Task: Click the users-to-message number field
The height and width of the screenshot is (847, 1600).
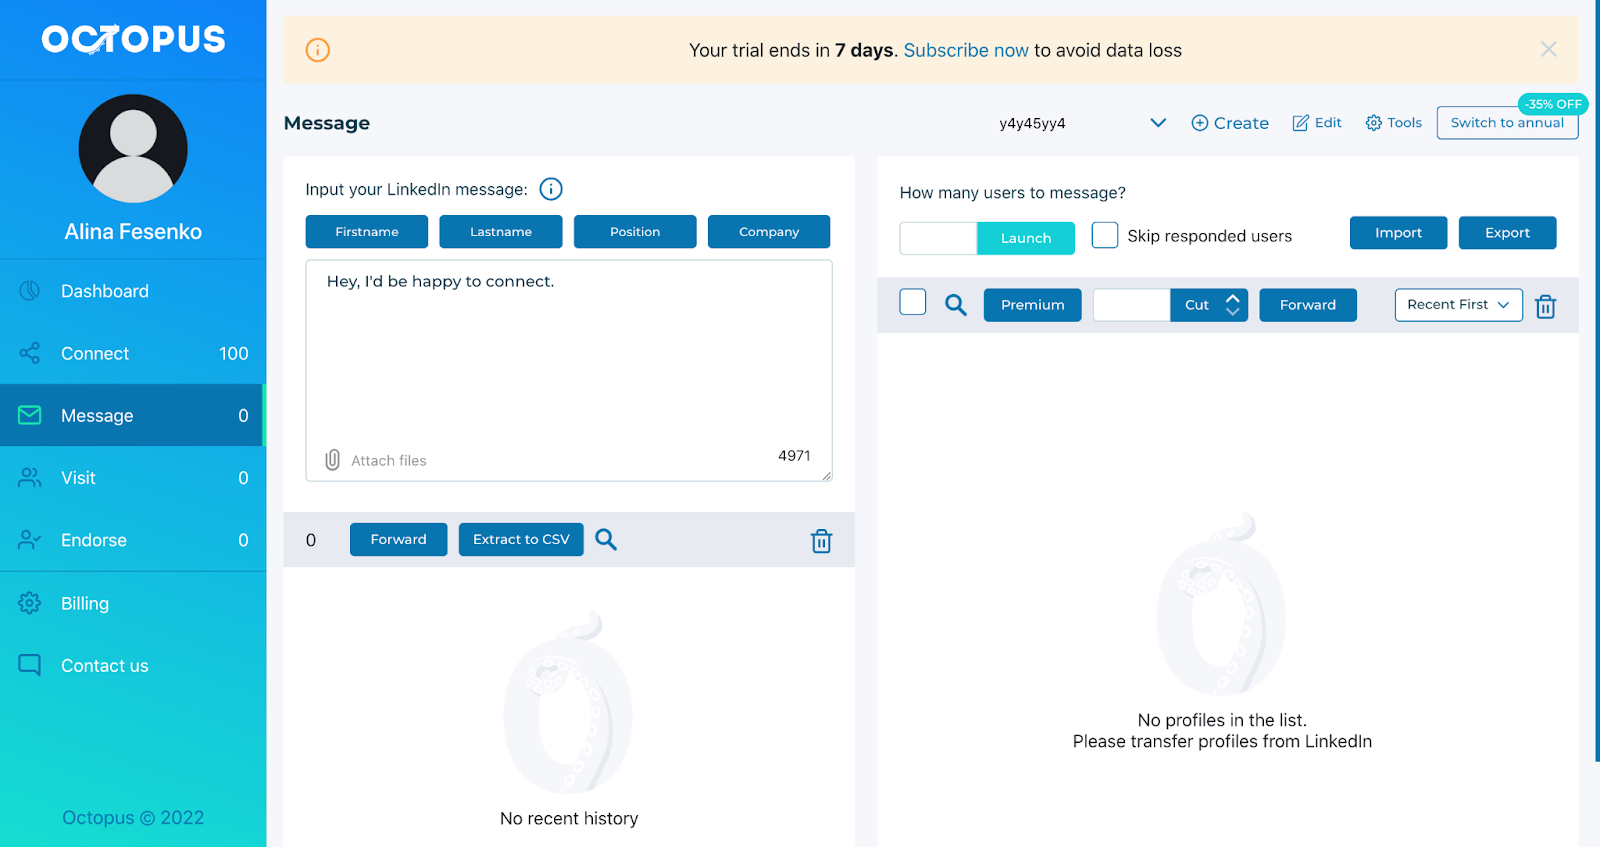Action: [938, 238]
